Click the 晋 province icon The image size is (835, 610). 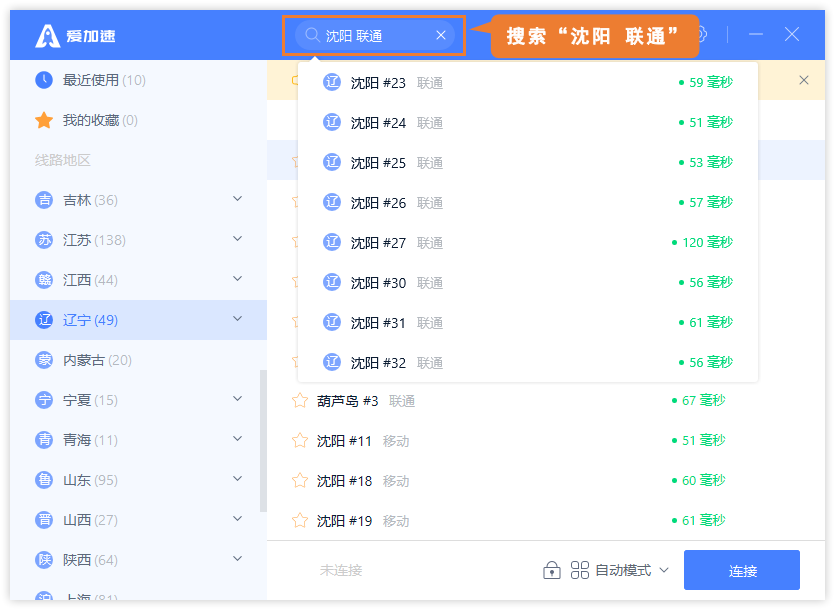[x=44, y=519]
